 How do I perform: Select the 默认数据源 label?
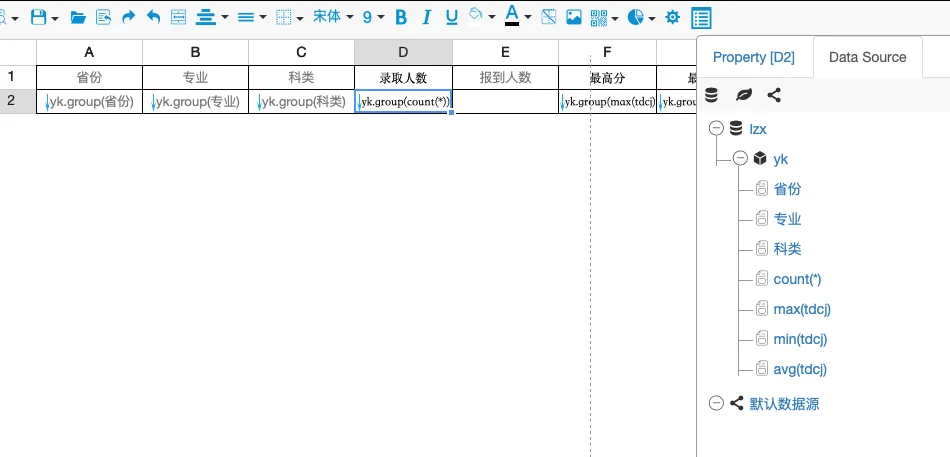click(x=784, y=404)
